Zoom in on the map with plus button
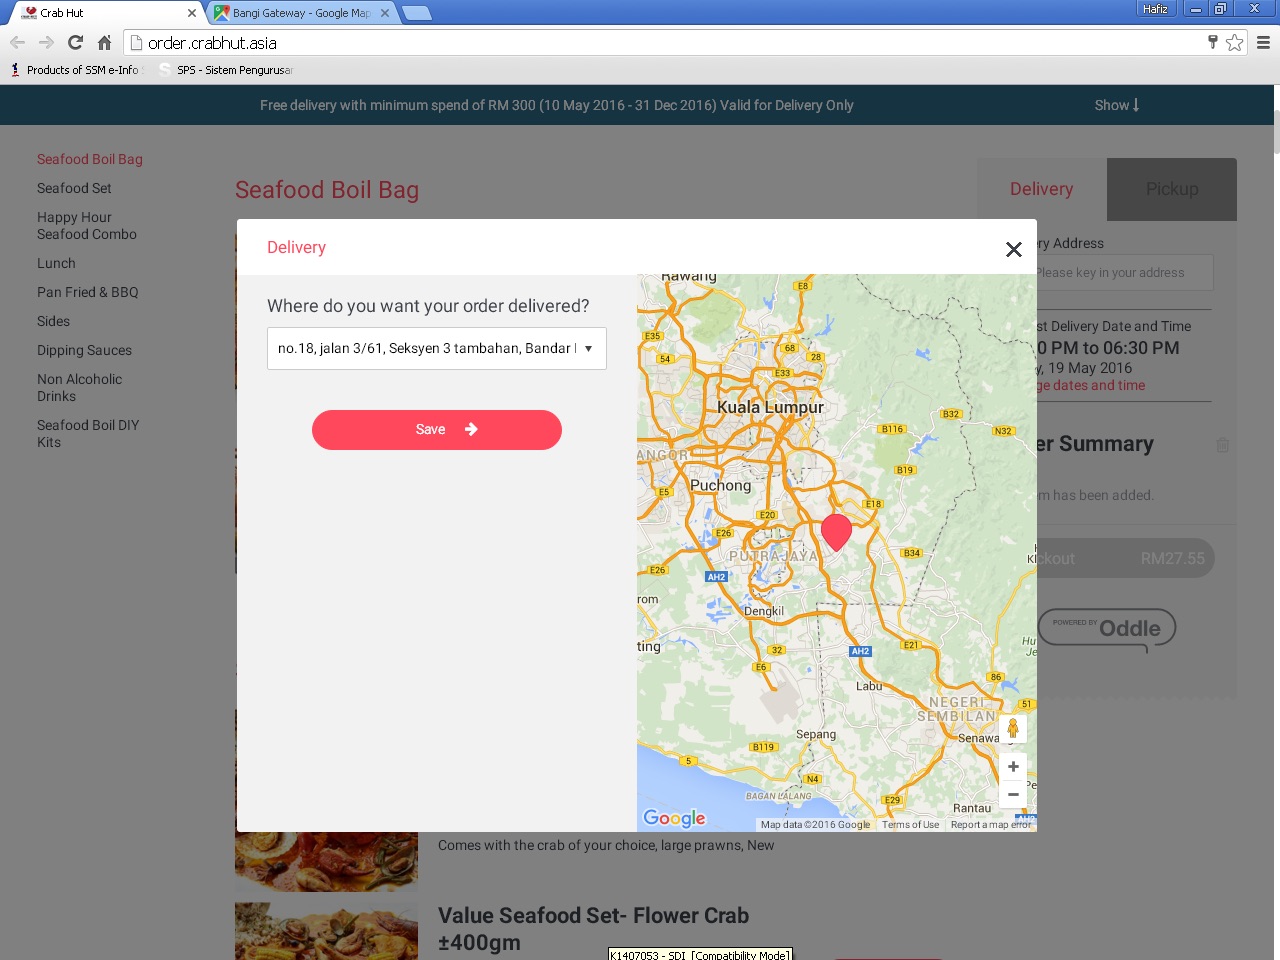The height and width of the screenshot is (960, 1280). [x=1012, y=766]
